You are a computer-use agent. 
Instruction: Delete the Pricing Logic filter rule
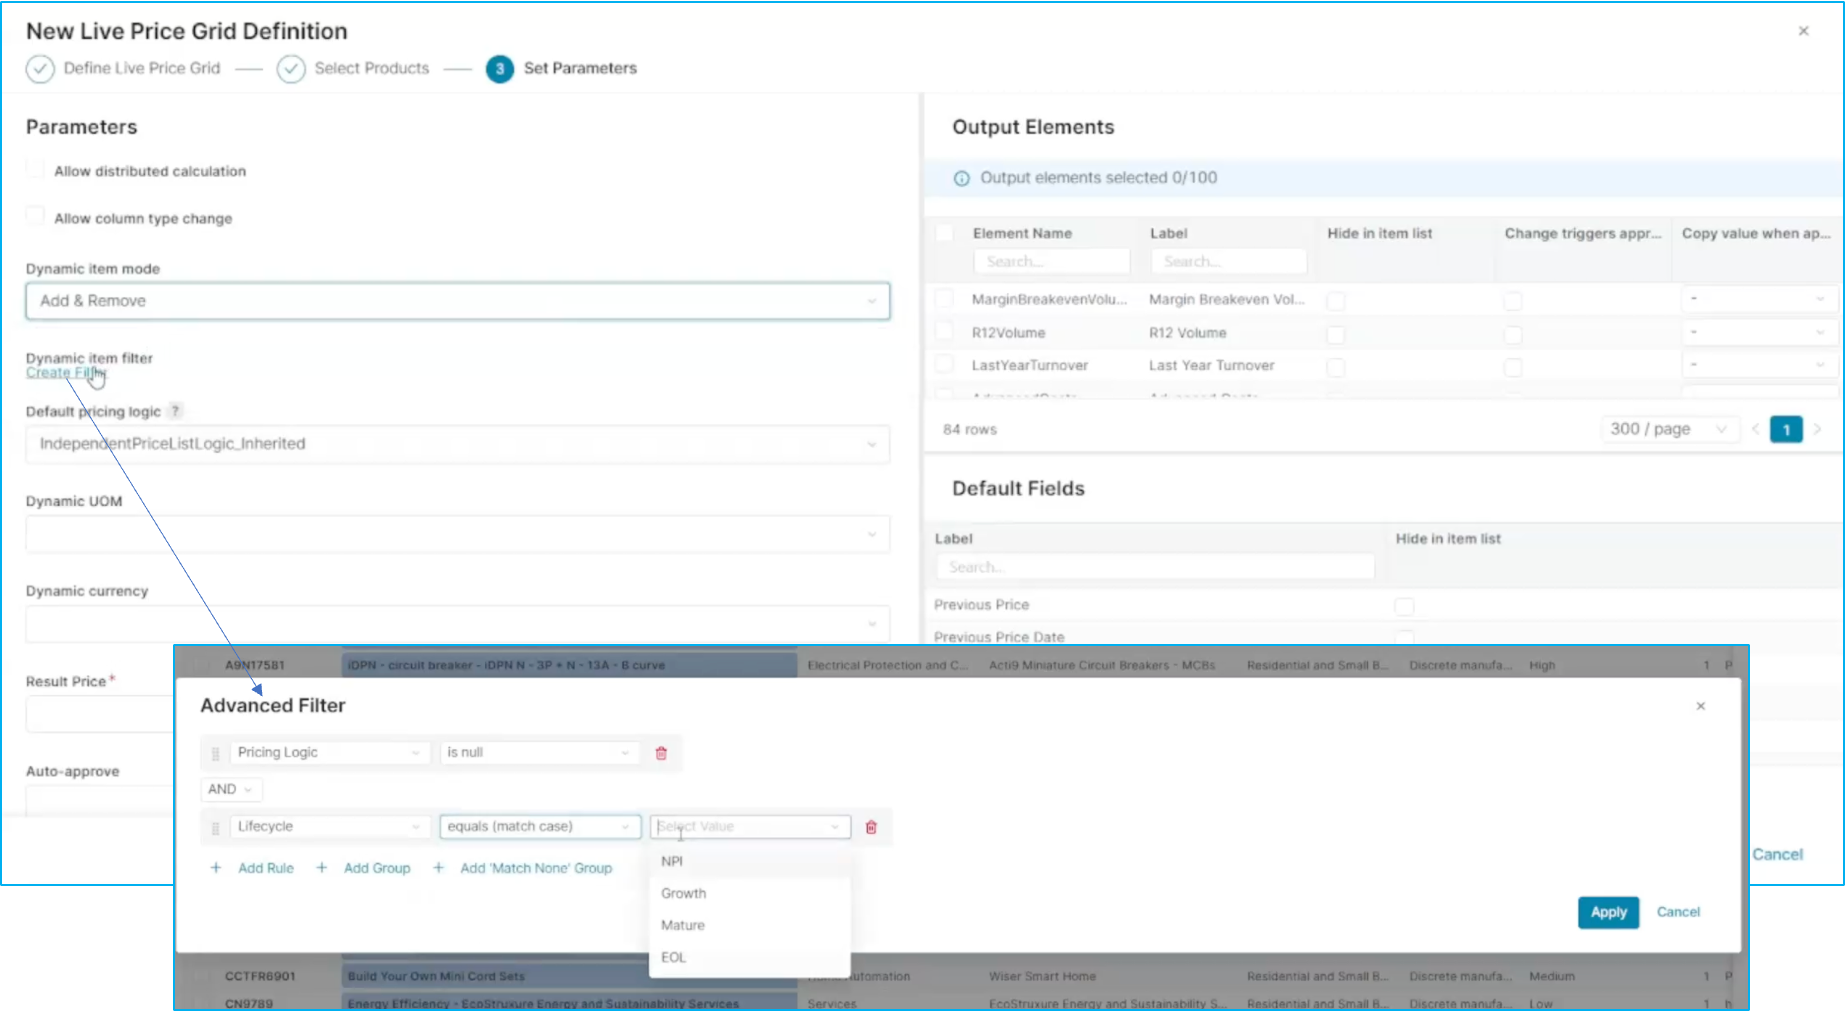661,753
